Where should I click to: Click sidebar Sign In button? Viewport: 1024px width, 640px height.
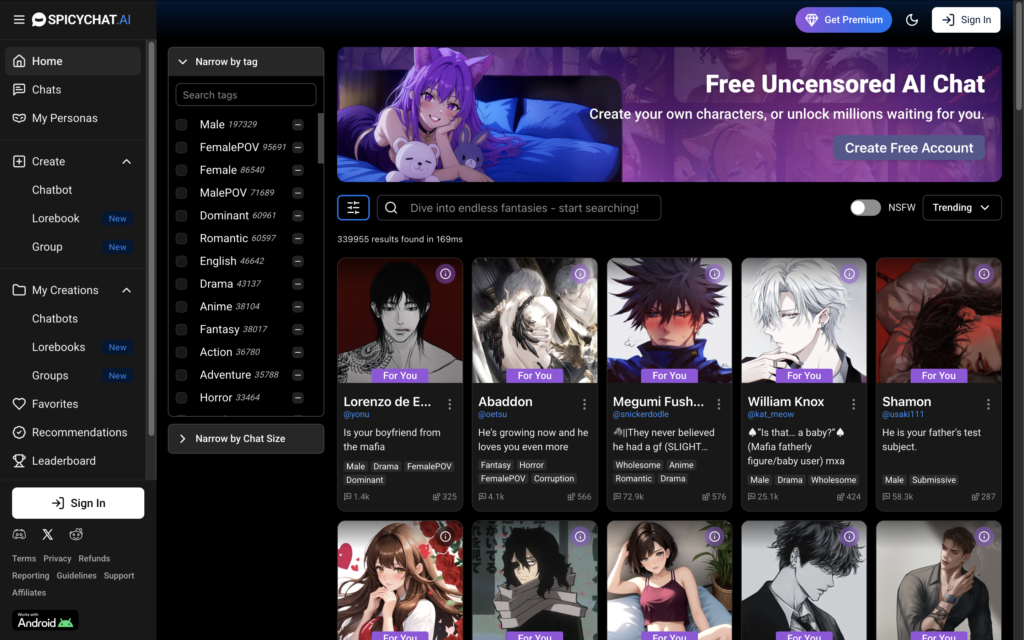pyautogui.click(x=78, y=503)
